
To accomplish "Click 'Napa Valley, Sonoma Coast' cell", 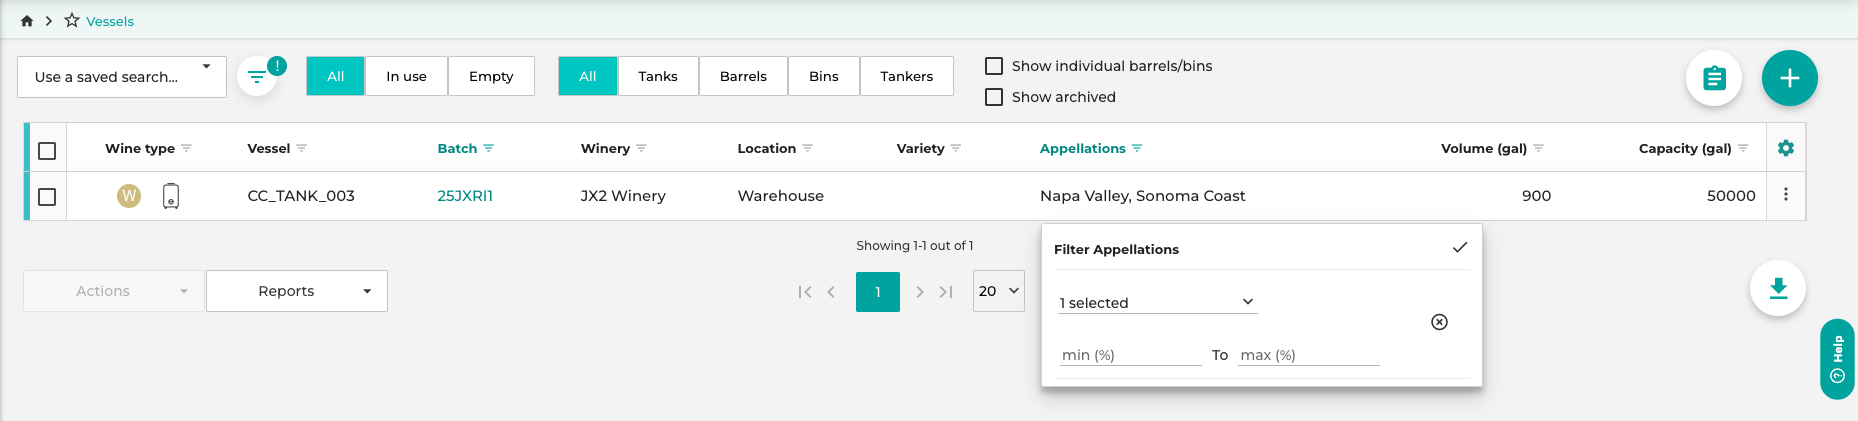I will pos(1143,196).
